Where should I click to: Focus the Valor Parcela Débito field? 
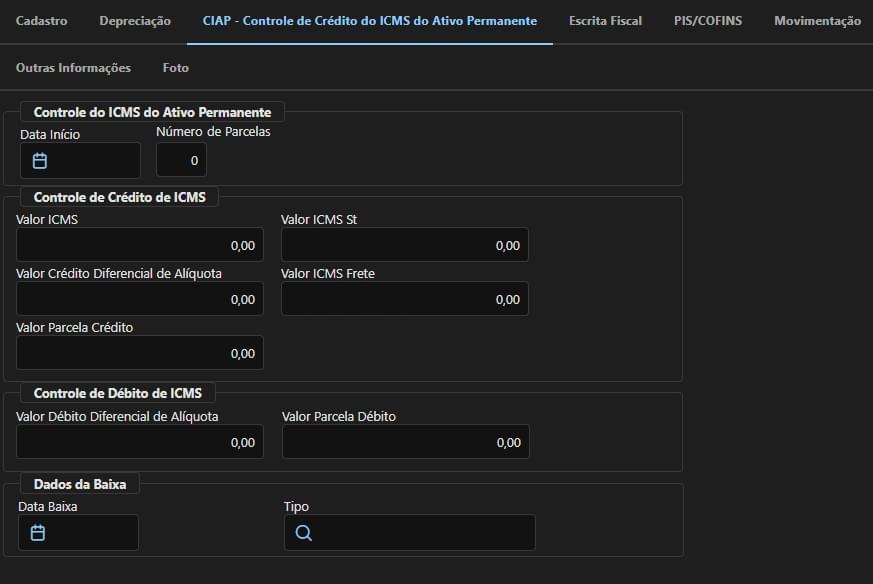[406, 441]
